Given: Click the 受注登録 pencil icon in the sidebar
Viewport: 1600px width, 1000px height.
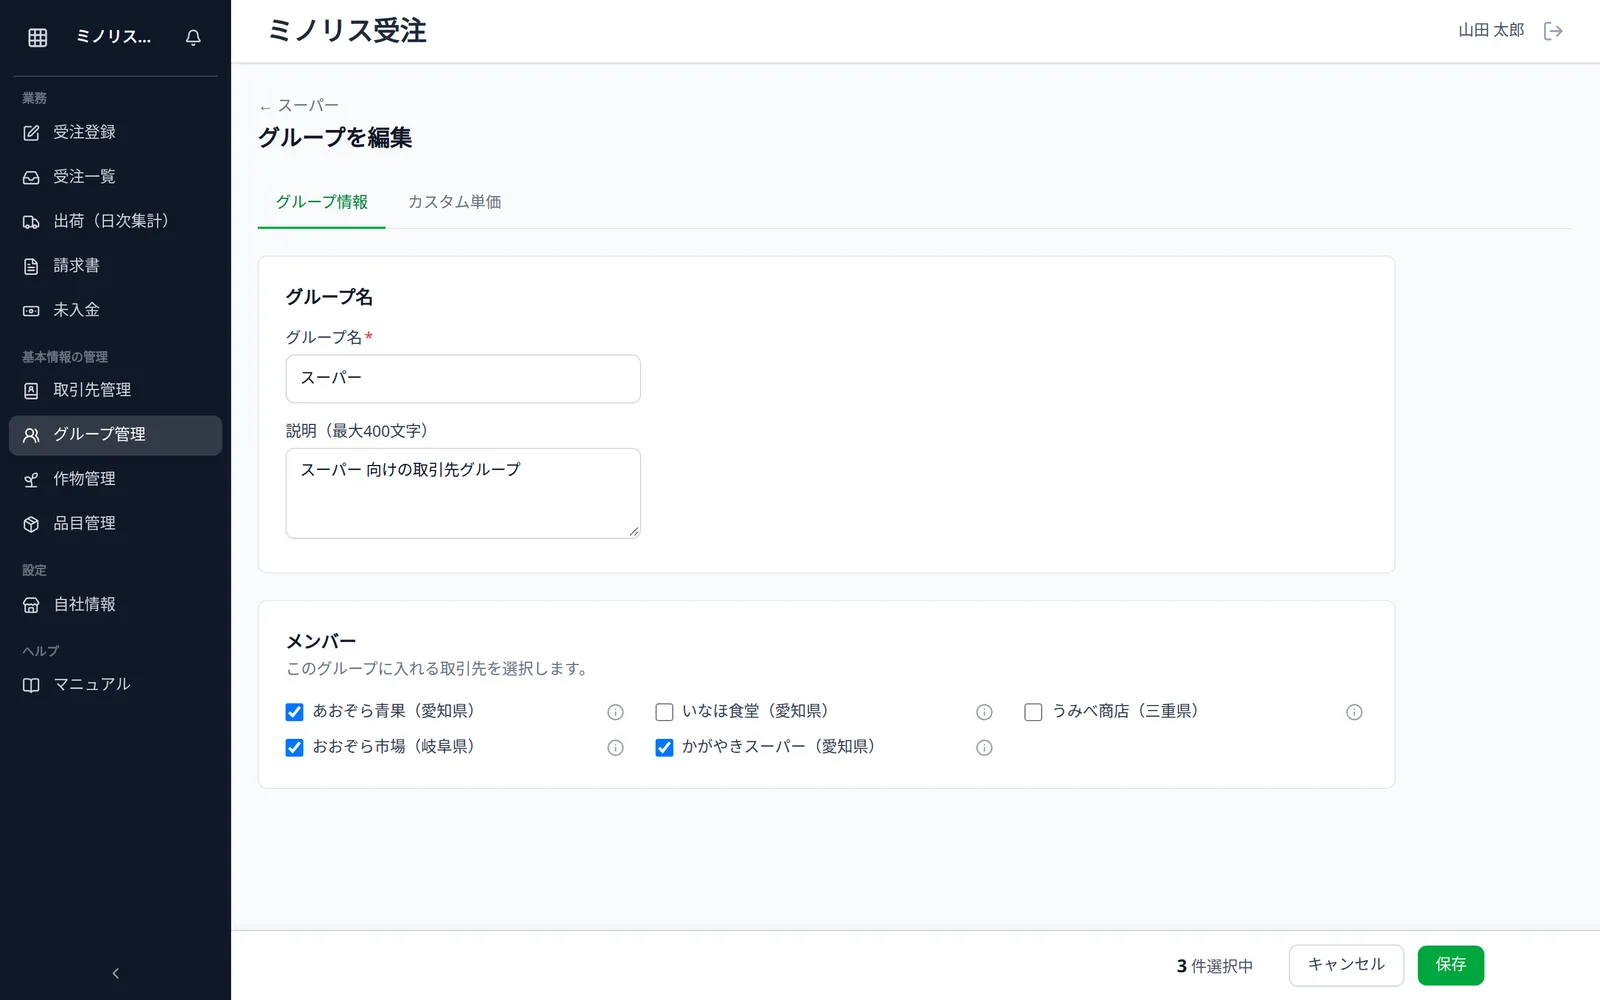Looking at the screenshot, I should coord(31,133).
